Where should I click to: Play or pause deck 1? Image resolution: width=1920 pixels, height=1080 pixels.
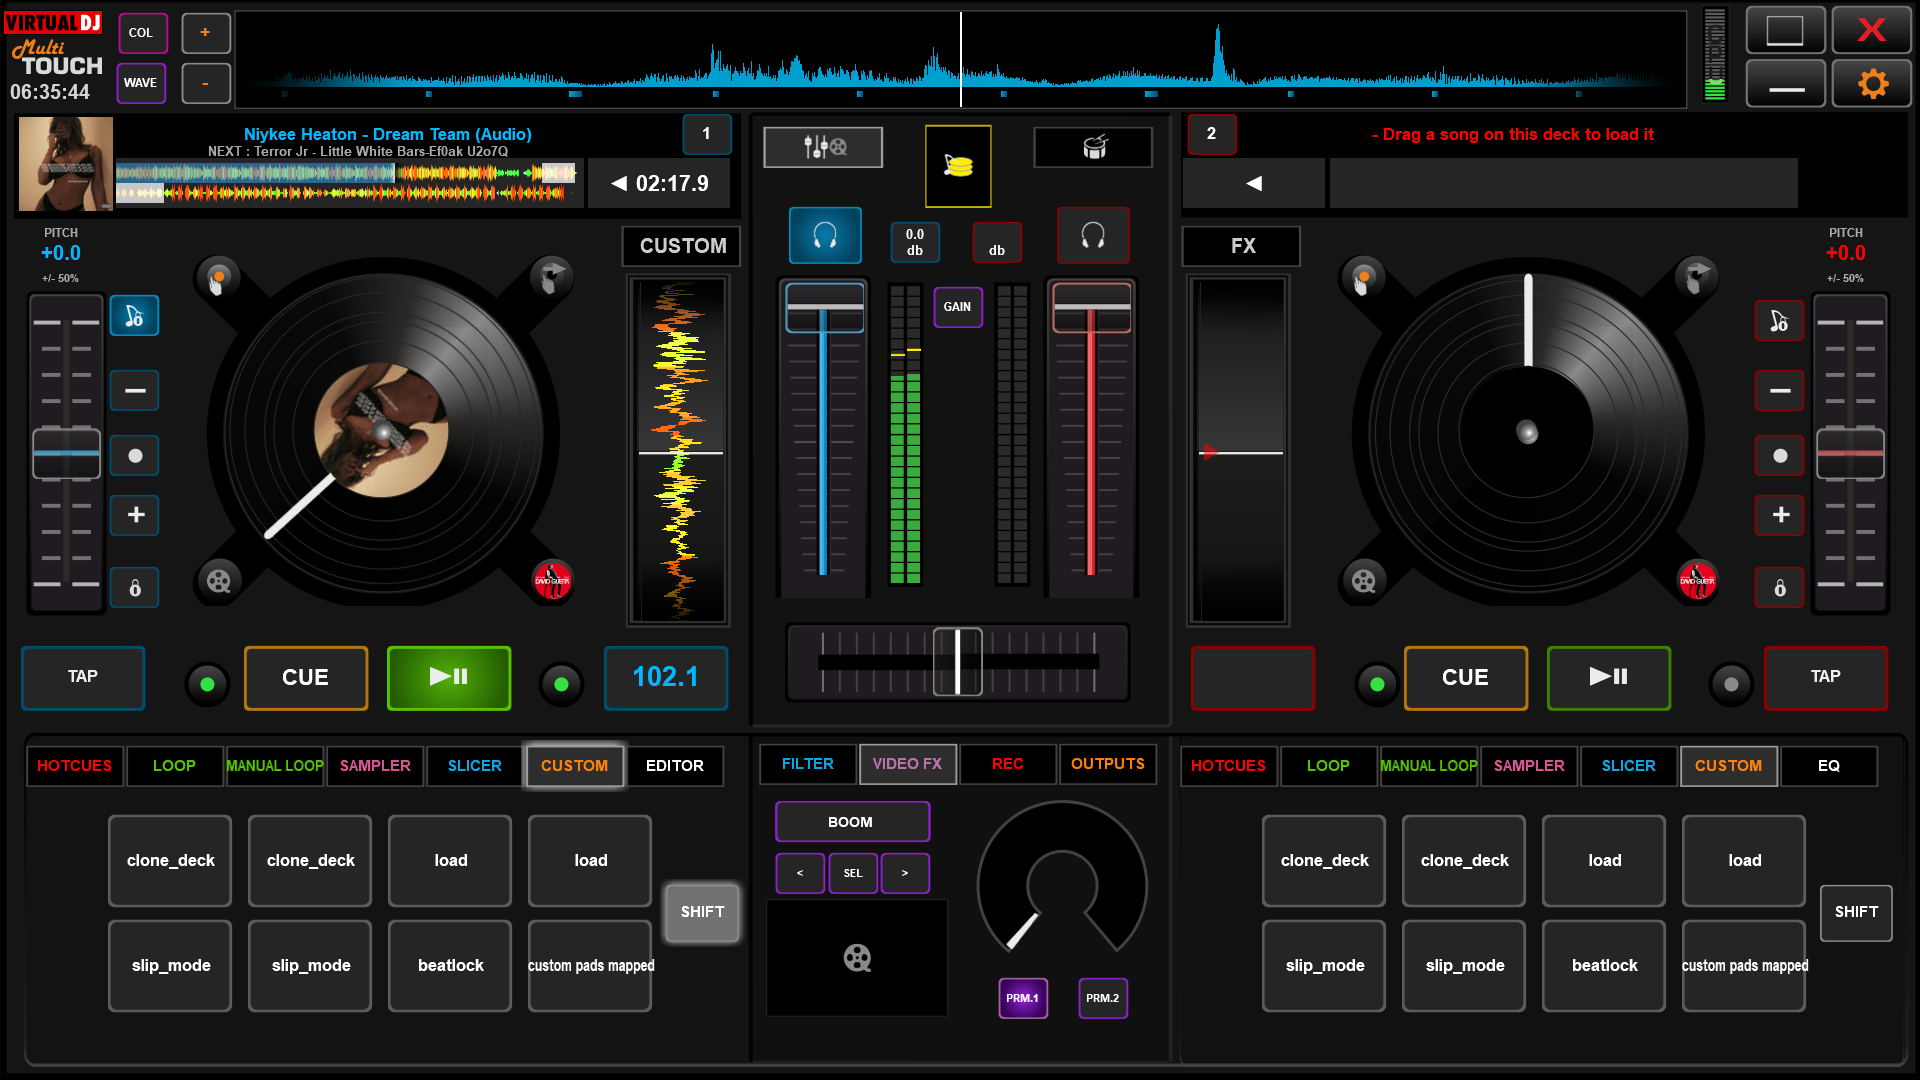449,678
